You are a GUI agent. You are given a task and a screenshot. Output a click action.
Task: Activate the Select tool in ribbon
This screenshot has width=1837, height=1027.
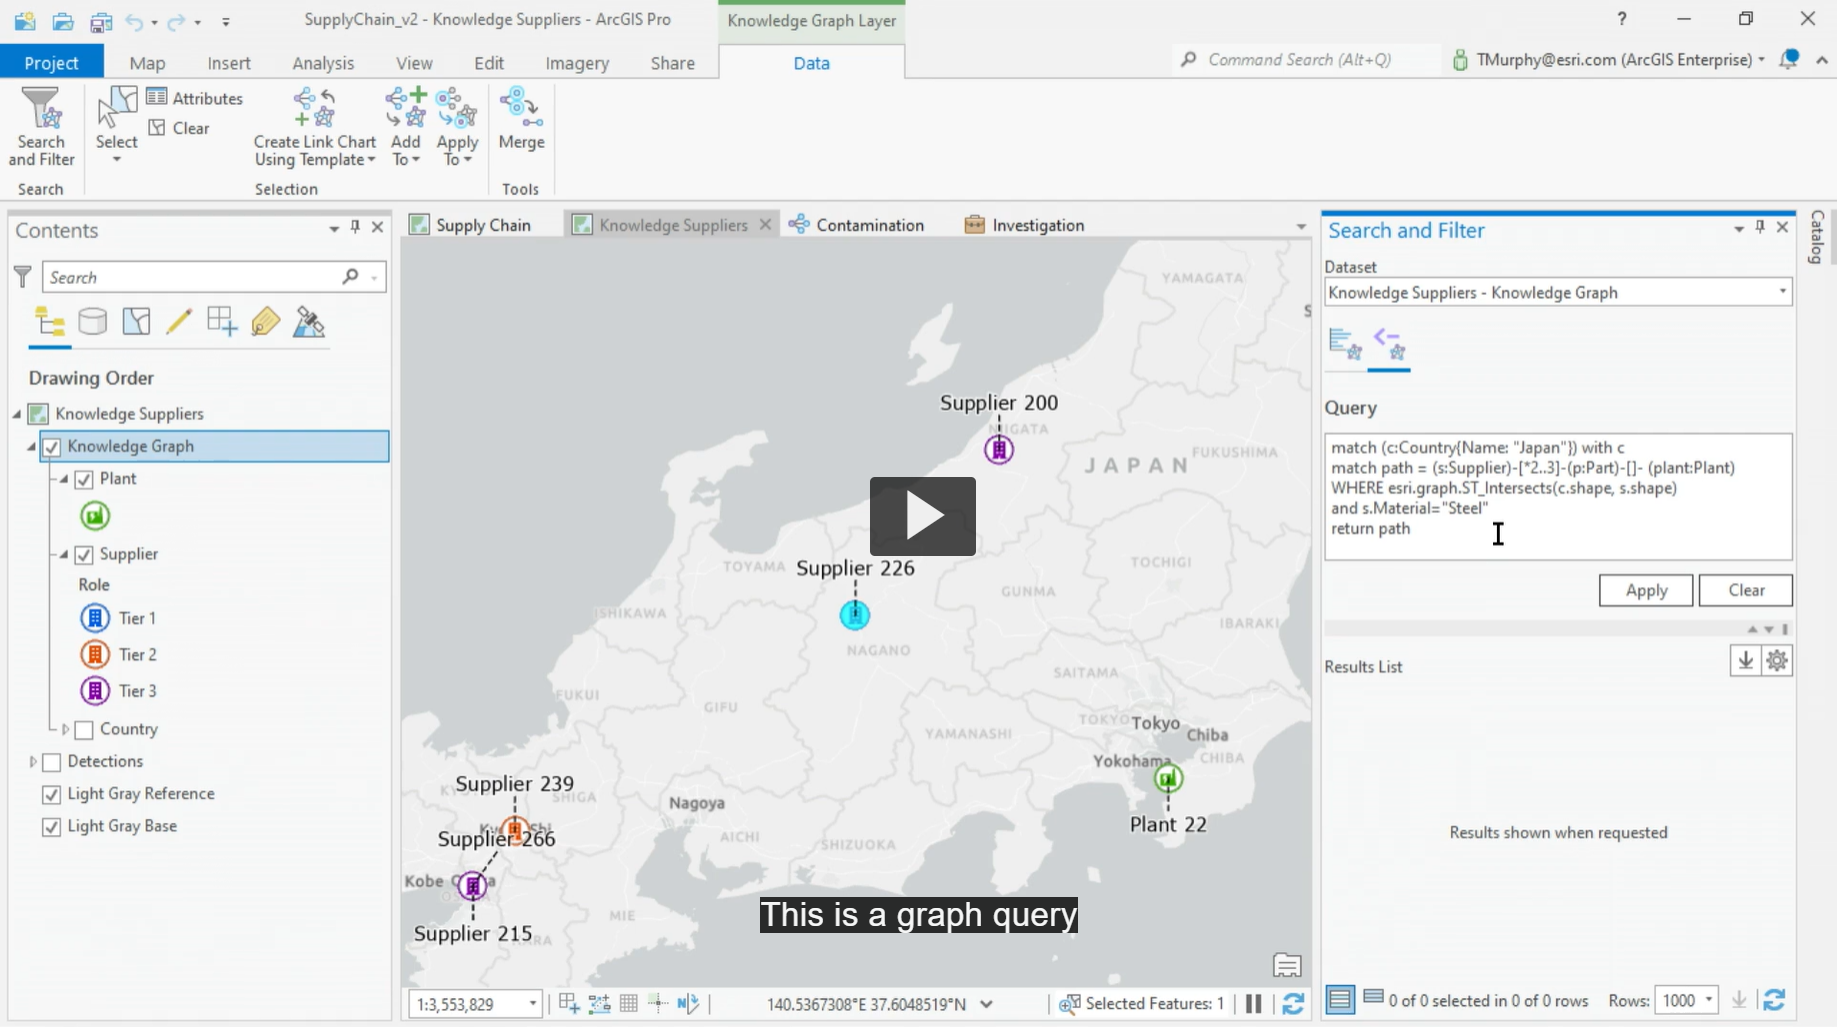pyautogui.click(x=117, y=124)
